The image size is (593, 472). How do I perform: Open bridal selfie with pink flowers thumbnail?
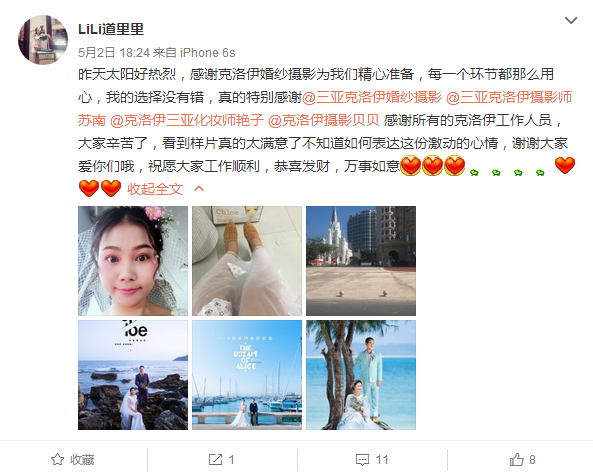pos(133,261)
